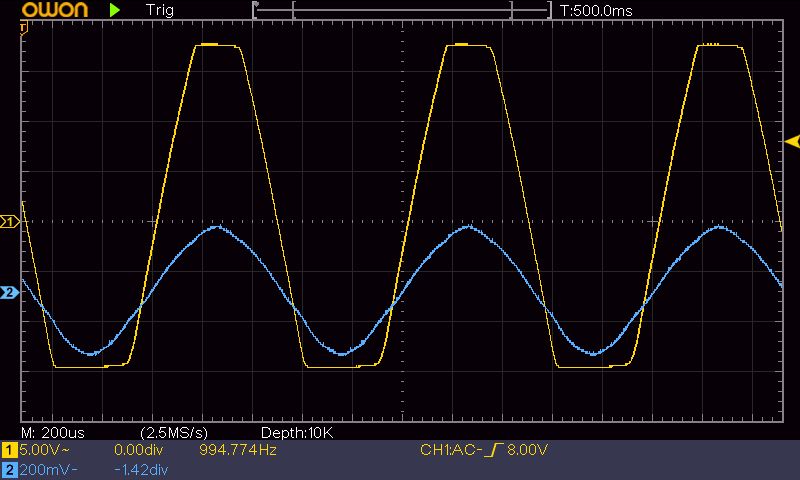Click the 5.00V~ channel 1 scale
800x480 pixels.
point(44,450)
